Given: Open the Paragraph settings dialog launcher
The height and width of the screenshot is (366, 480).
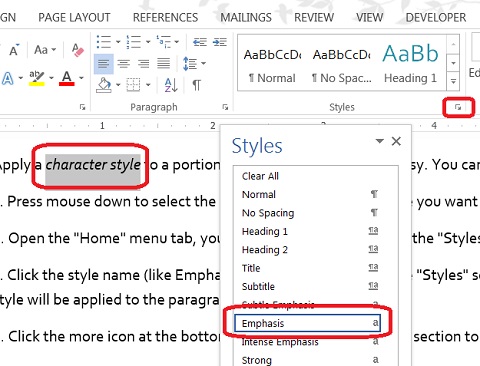Looking at the screenshot, I should pos(225,107).
